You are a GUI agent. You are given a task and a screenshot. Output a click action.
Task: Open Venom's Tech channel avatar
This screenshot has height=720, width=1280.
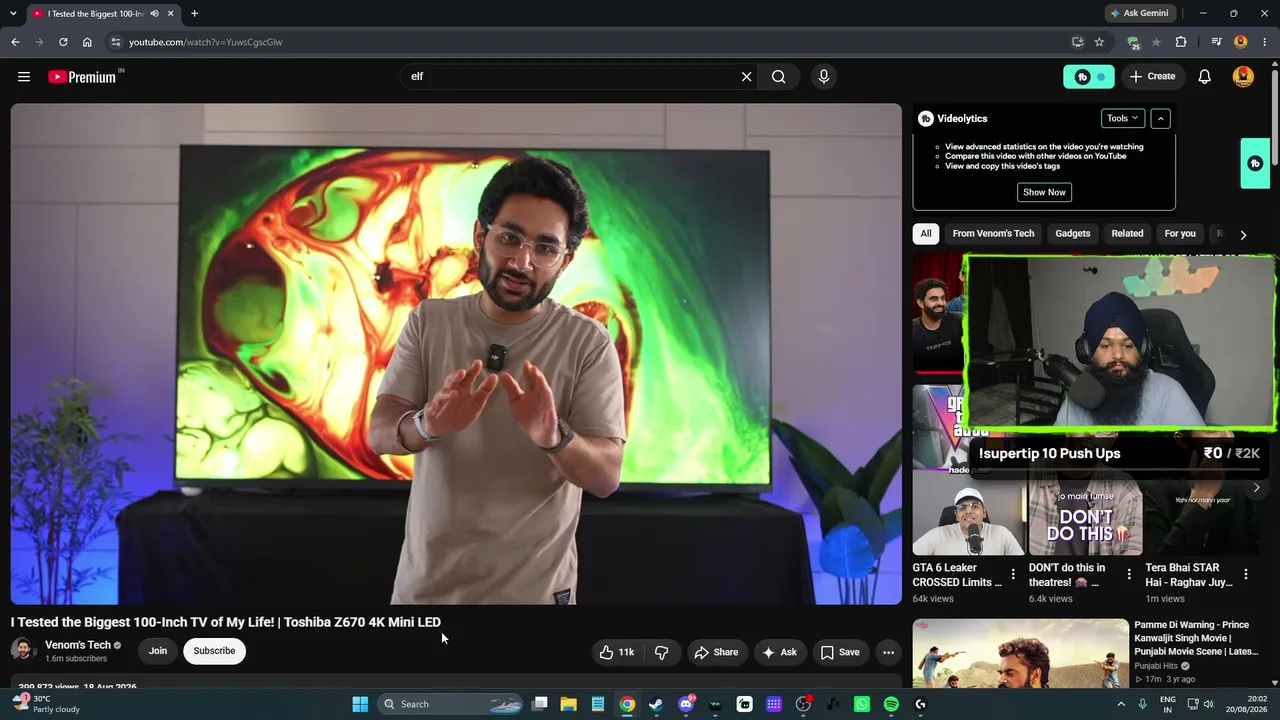23,651
